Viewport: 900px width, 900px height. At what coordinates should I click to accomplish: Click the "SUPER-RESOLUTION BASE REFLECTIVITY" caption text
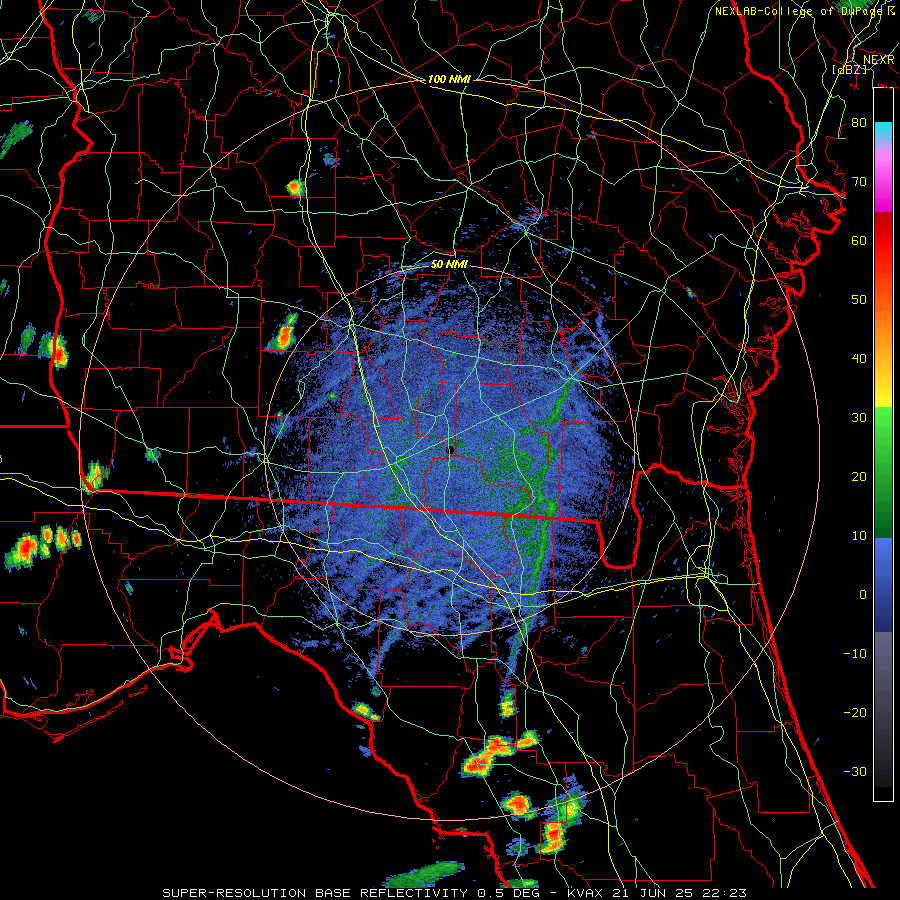point(317,893)
